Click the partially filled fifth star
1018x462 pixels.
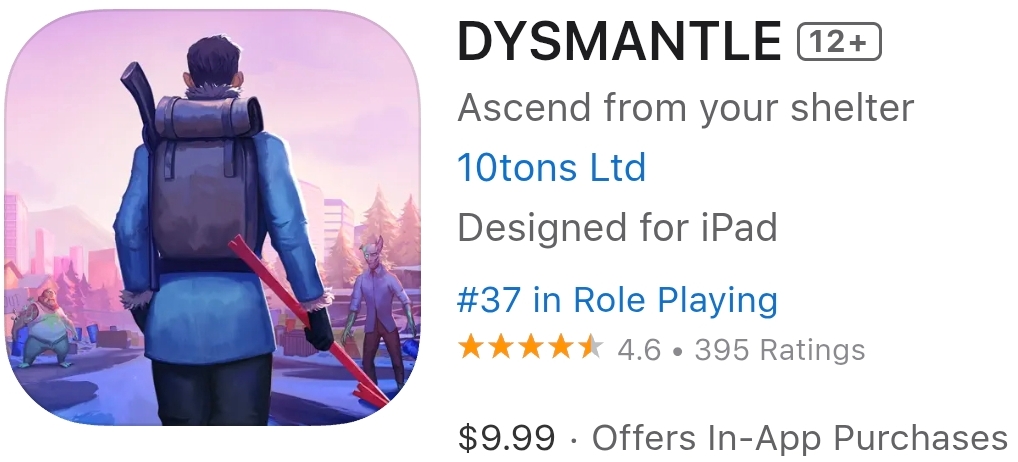click(590, 348)
